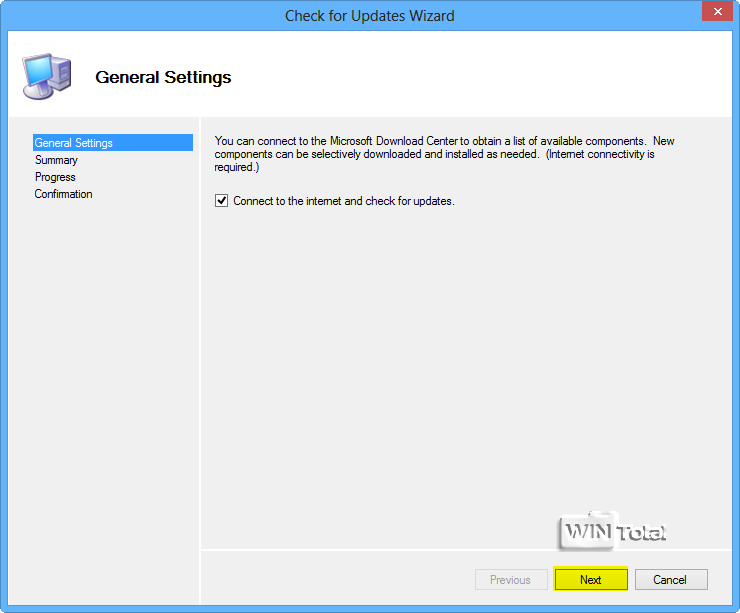Close the Check for Updates Wizard window
740x613 pixels.
coord(713,14)
